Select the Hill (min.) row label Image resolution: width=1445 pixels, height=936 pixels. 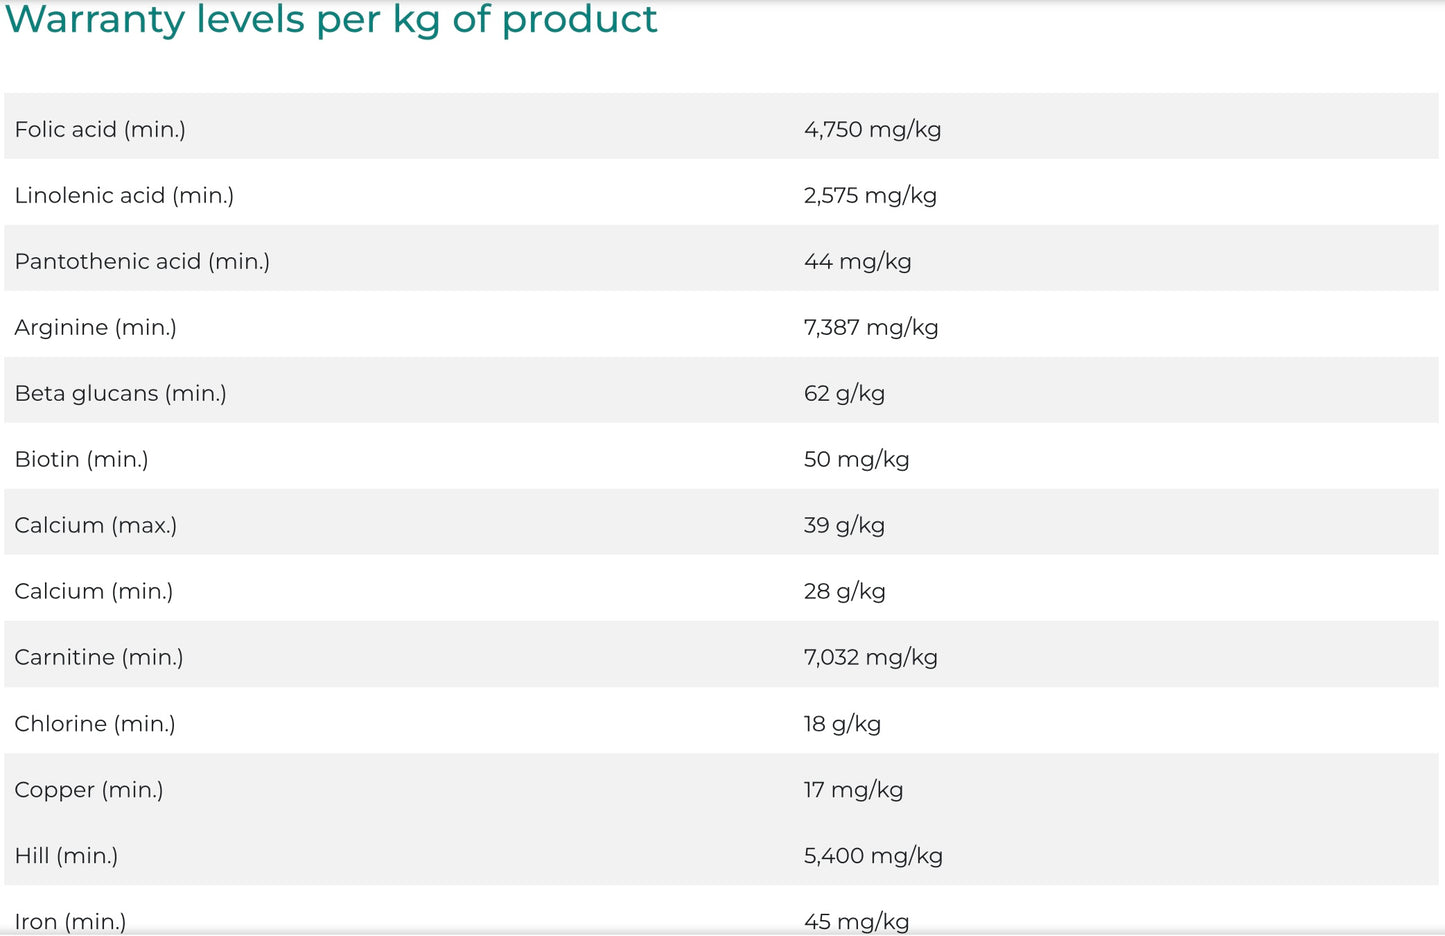click(66, 855)
